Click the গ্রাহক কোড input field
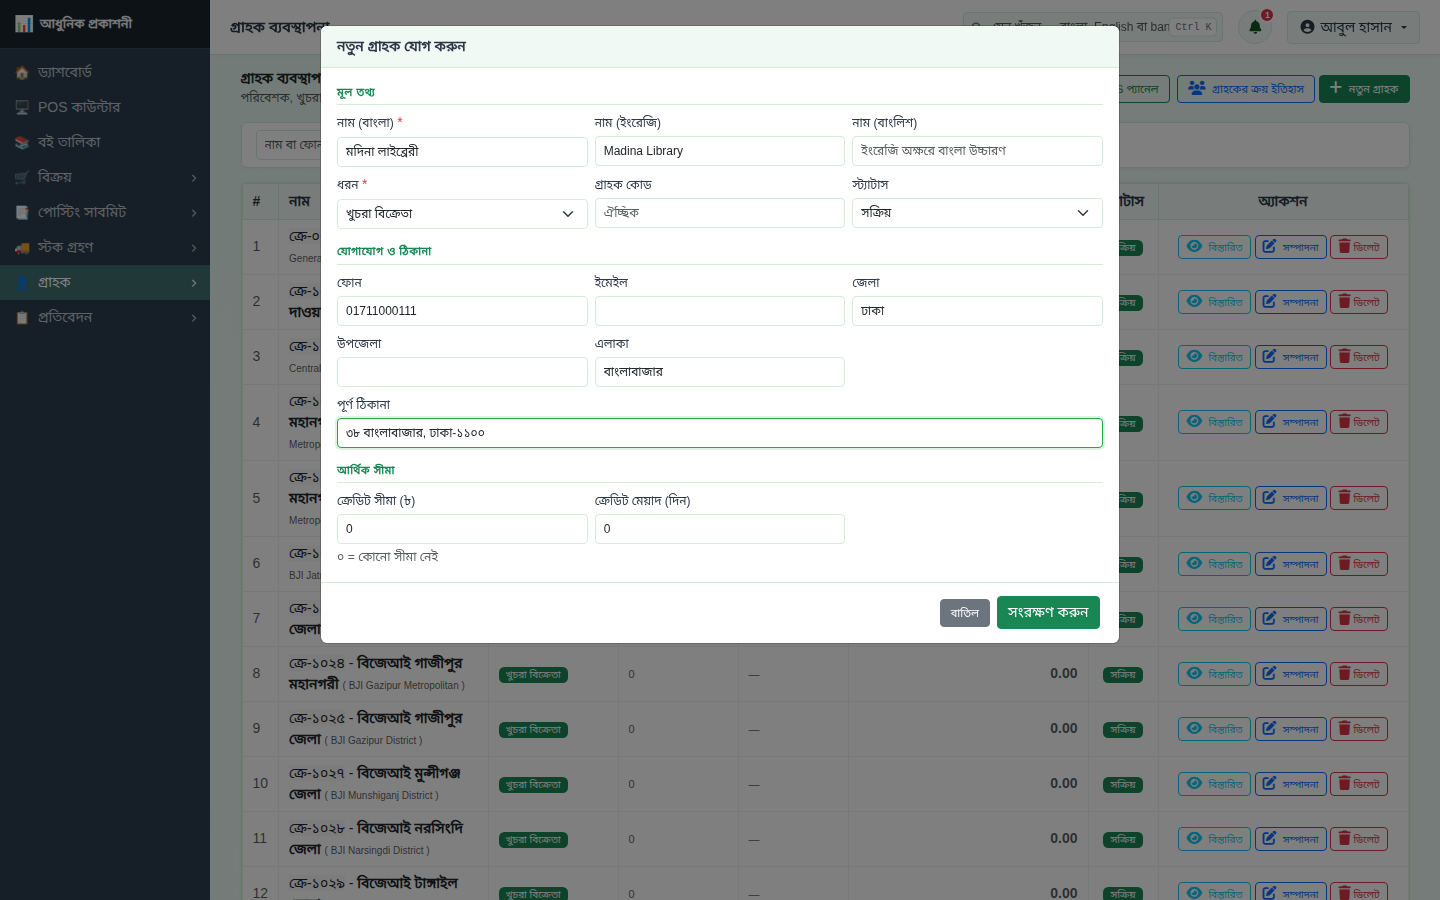The height and width of the screenshot is (900, 1440). tap(720, 213)
